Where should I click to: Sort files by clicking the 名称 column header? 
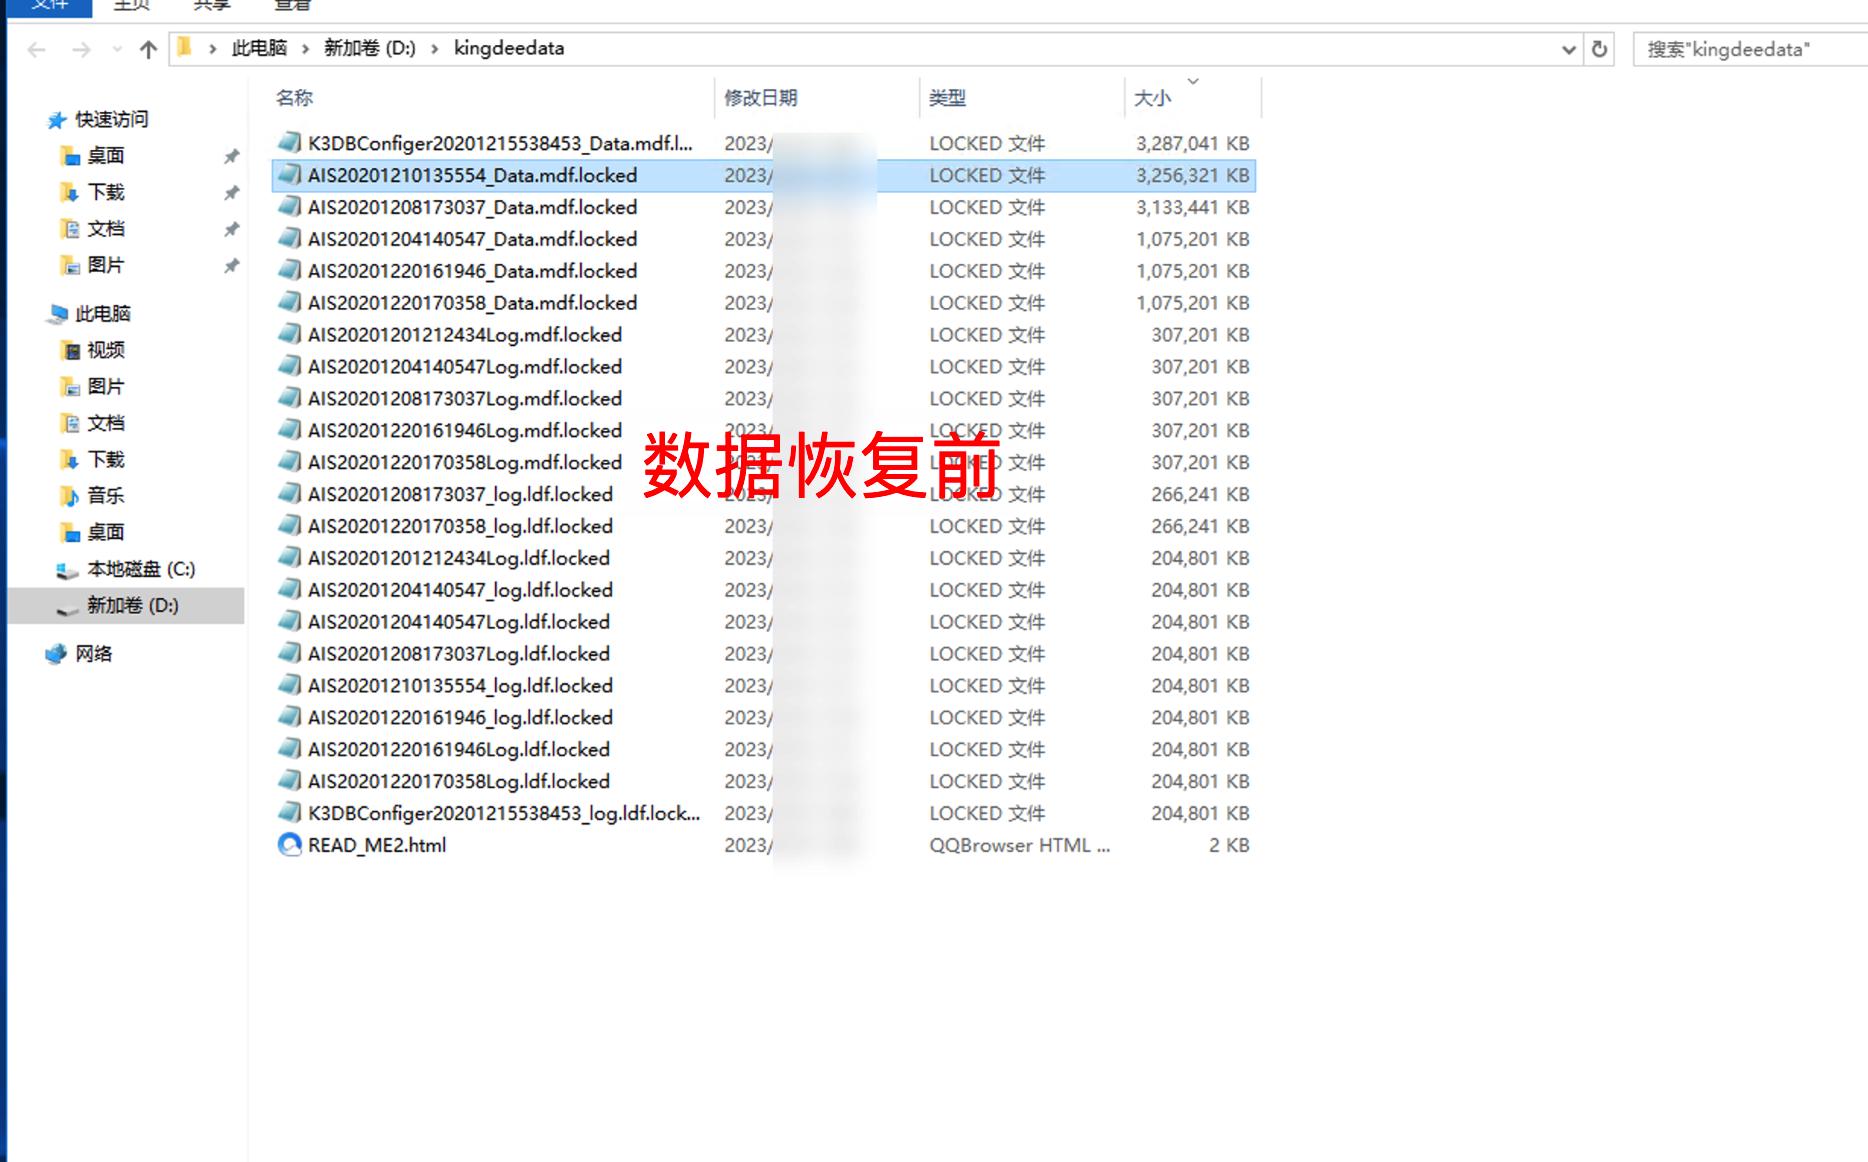(294, 98)
